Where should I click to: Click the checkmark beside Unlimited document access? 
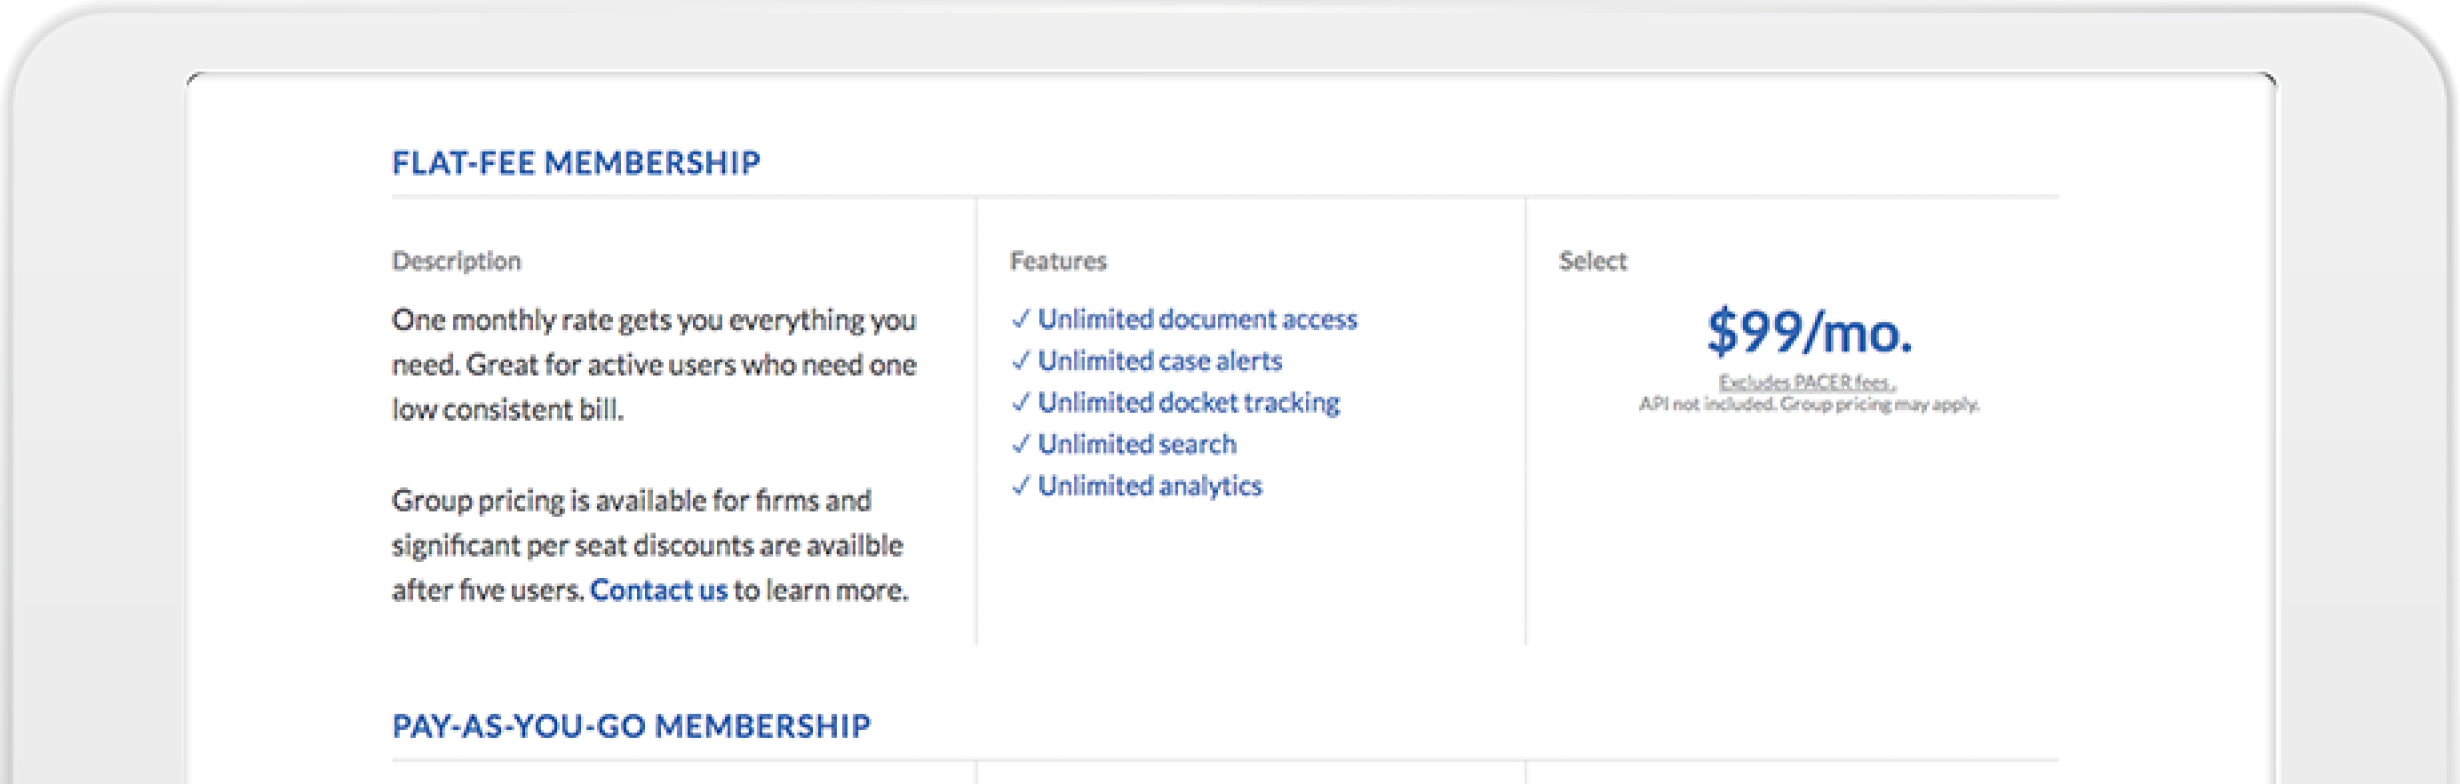point(1020,319)
